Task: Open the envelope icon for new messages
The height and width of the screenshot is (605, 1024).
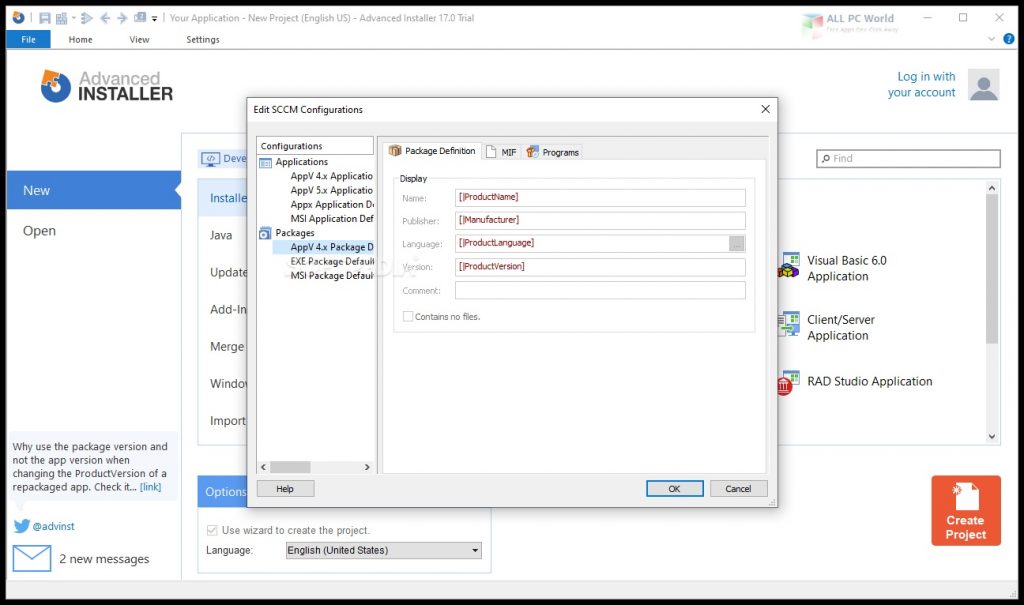Action: point(32,558)
